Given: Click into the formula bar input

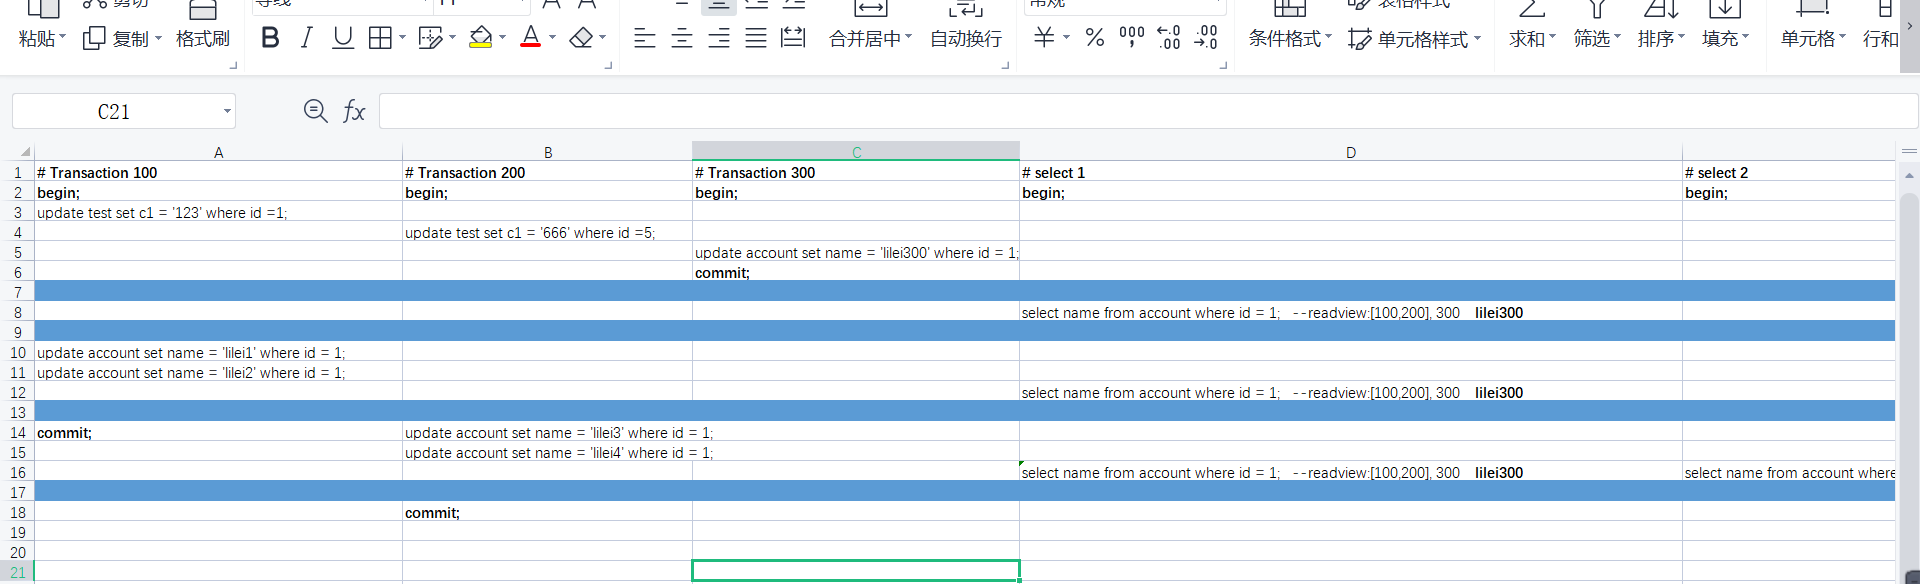Looking at the screenshot, I should pyautogui.click(x=1148, y=111).
